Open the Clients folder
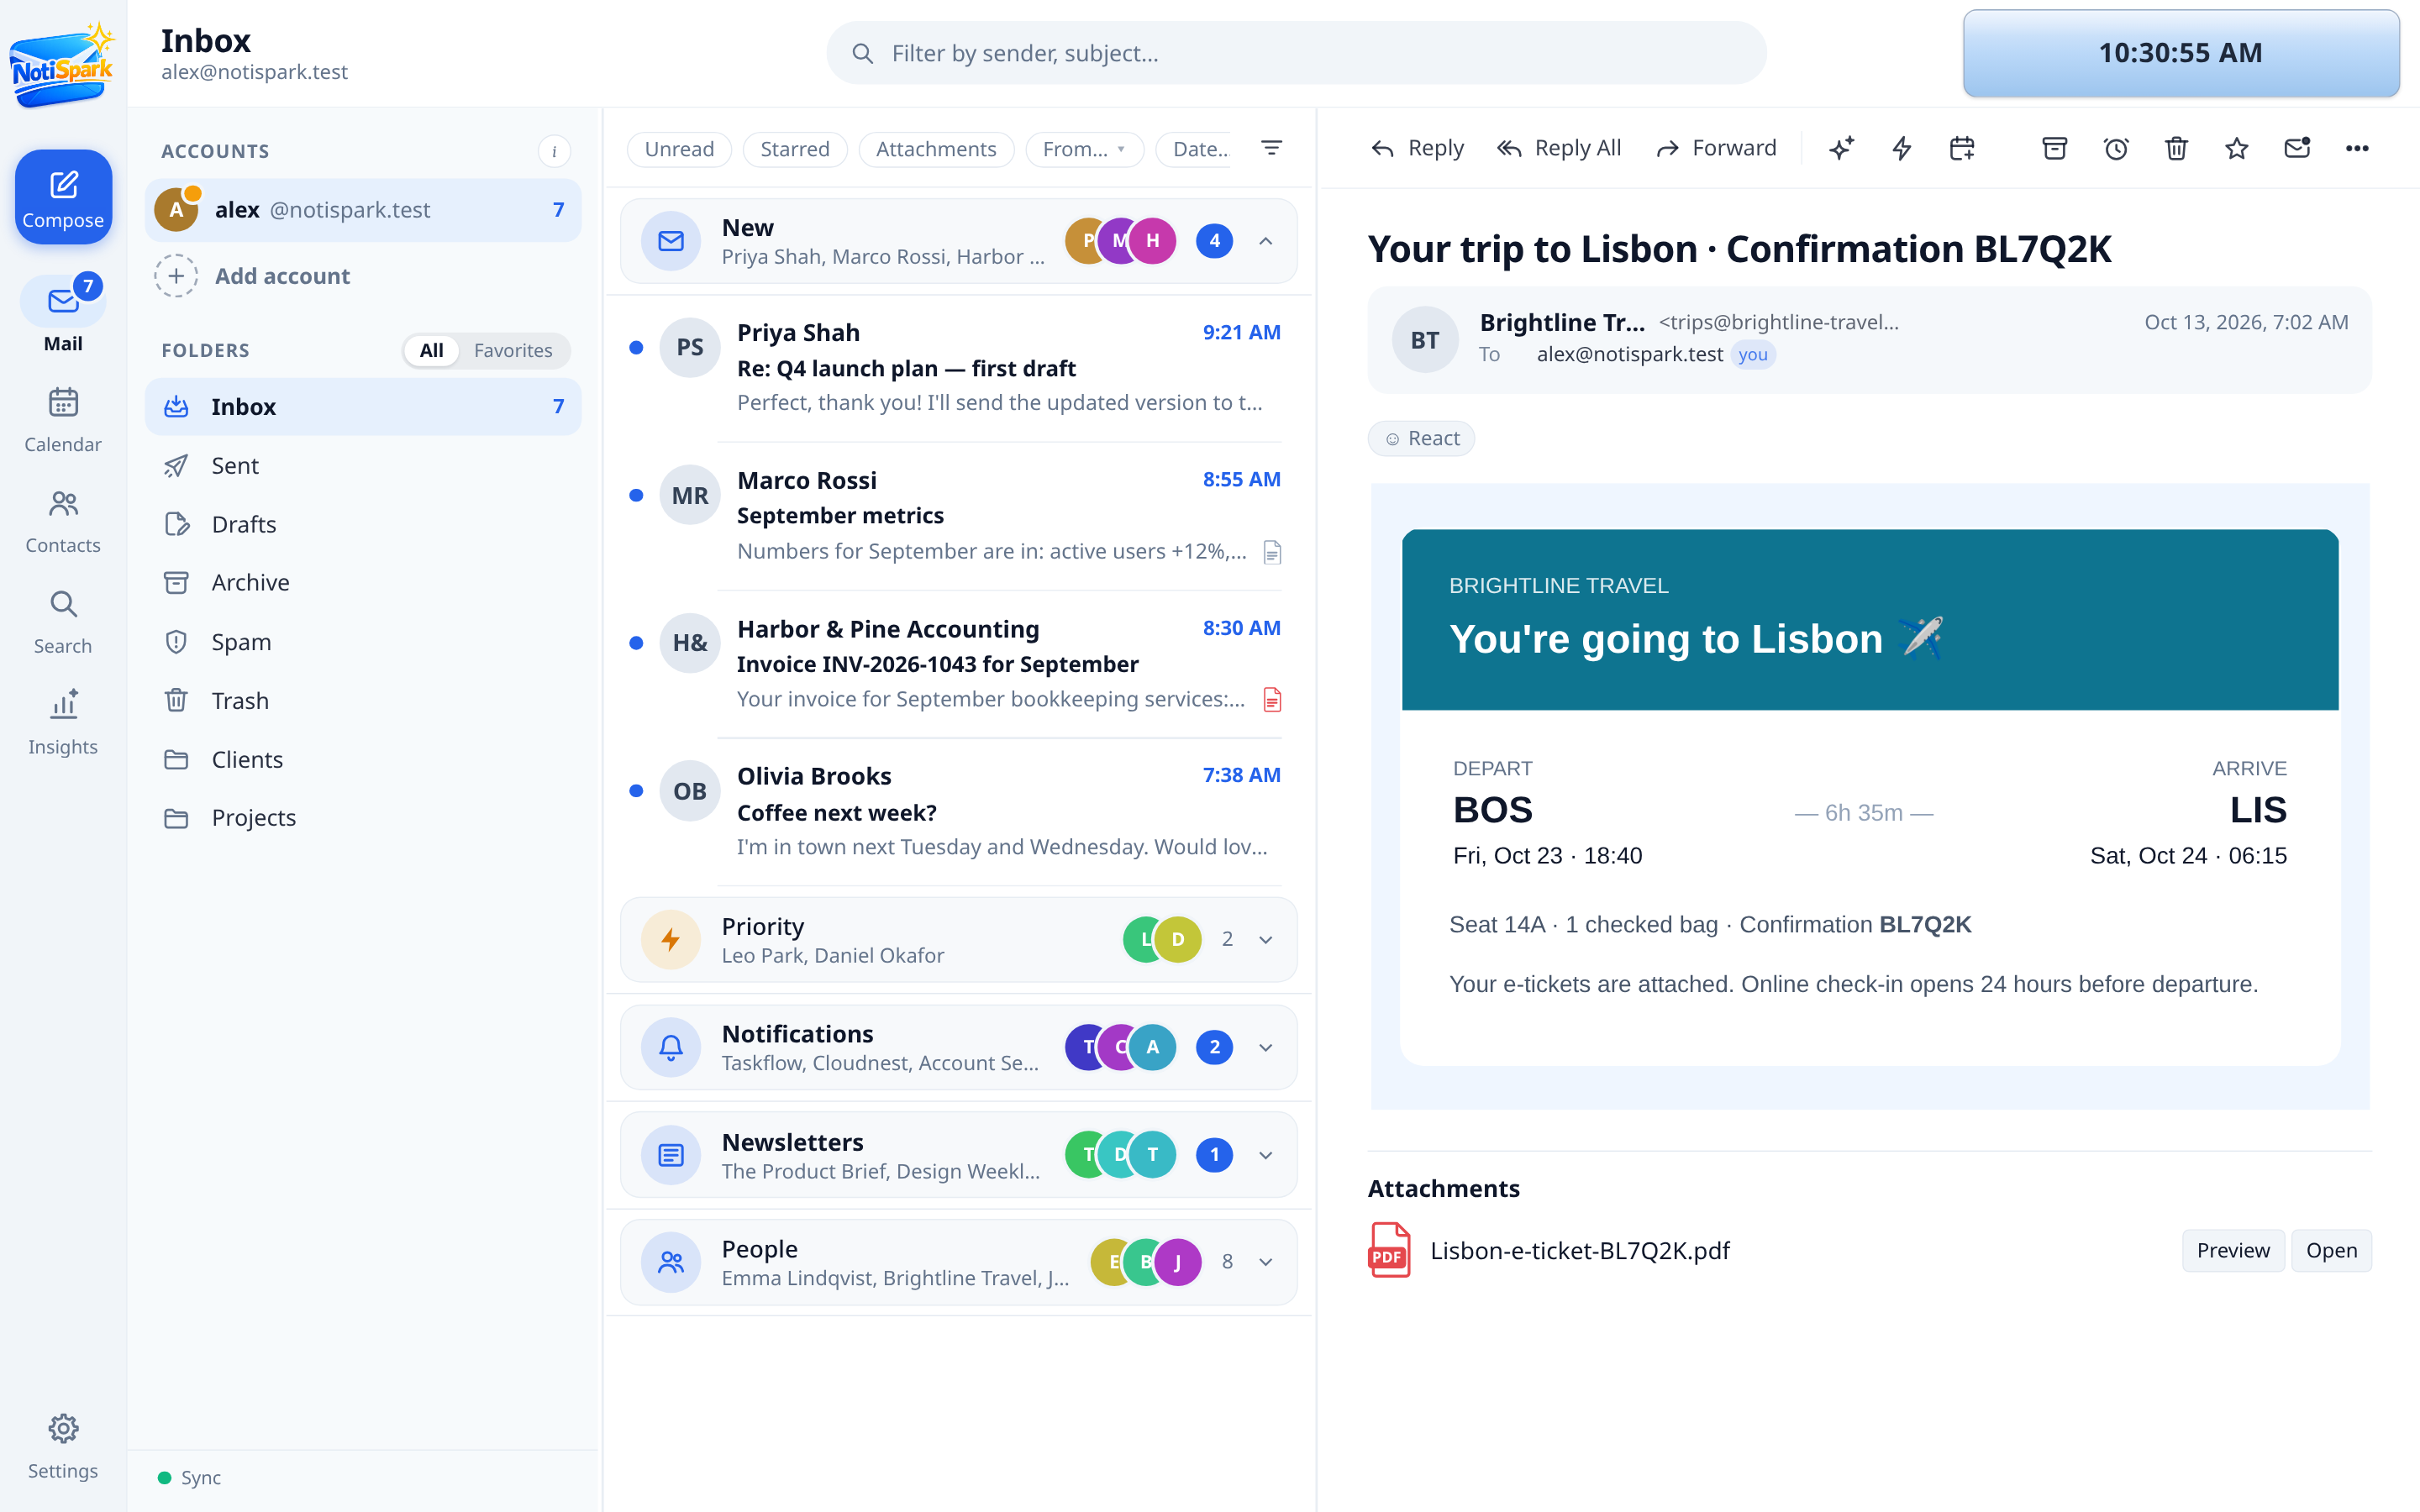2420x1512 pixels. 363,760
